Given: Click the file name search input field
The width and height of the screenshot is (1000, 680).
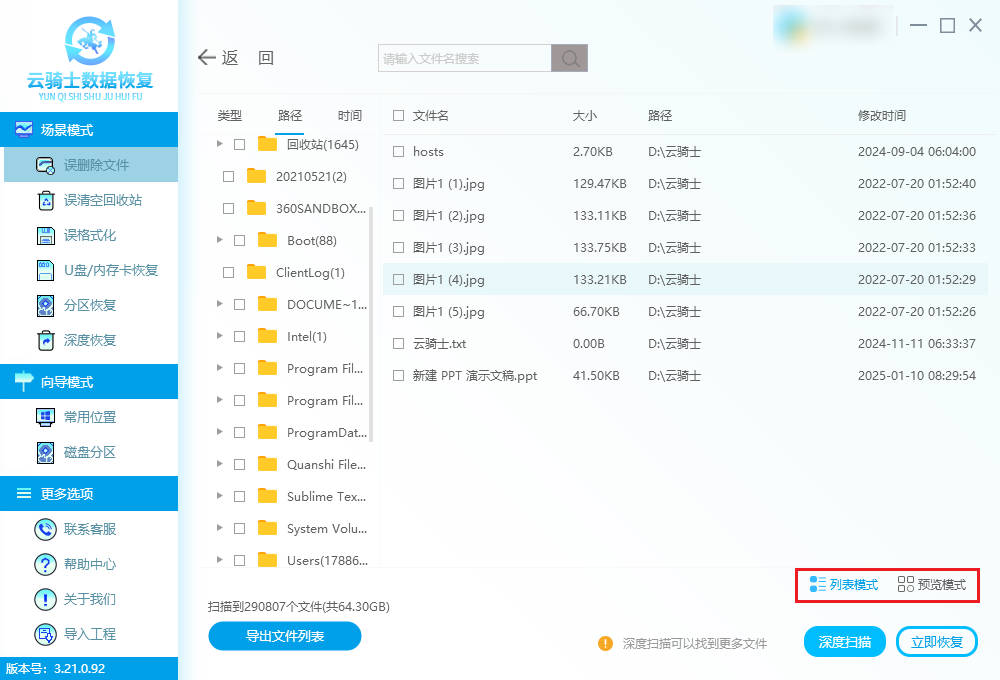Looking at the screenshot, I should pyautogui.click(x=465, y=59).
